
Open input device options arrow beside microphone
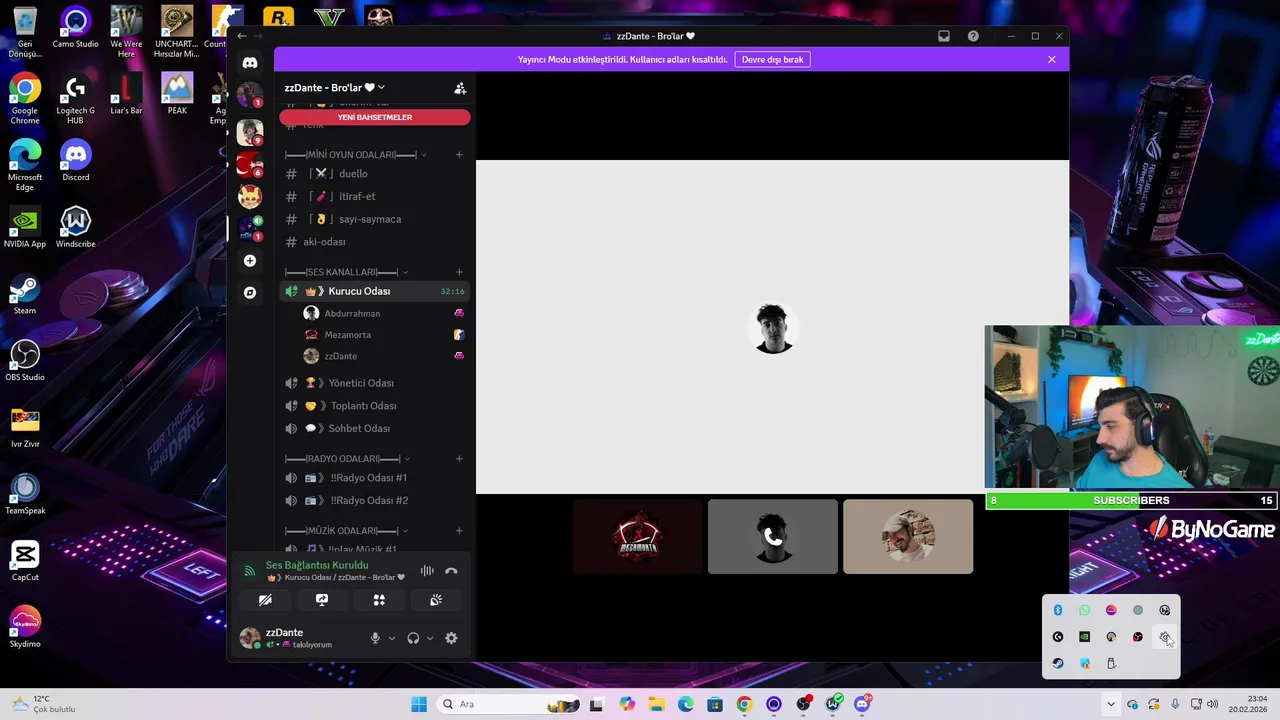point(392,638)
